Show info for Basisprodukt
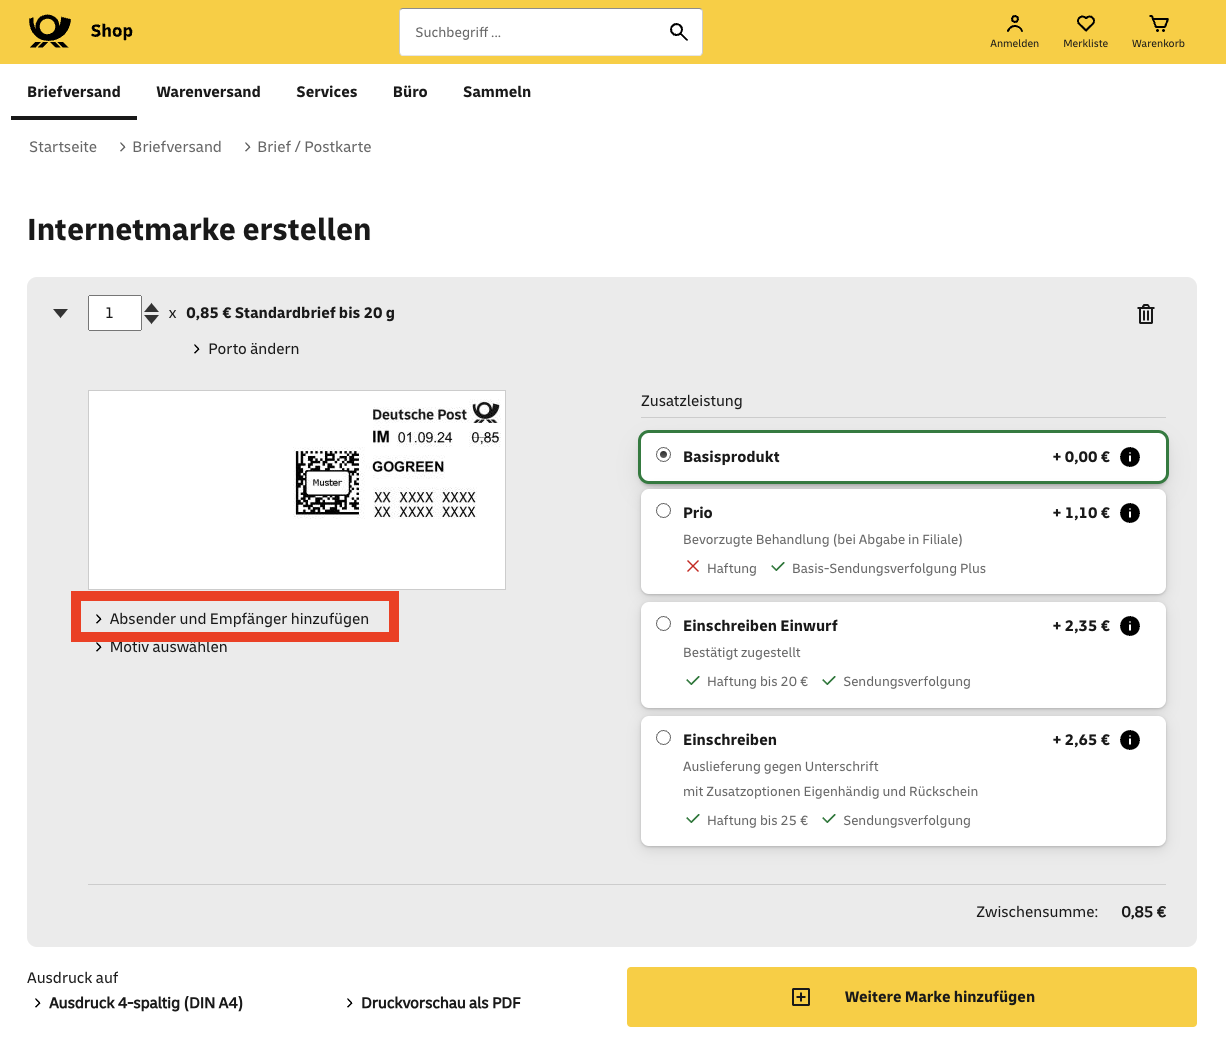 pos(1130,457)
